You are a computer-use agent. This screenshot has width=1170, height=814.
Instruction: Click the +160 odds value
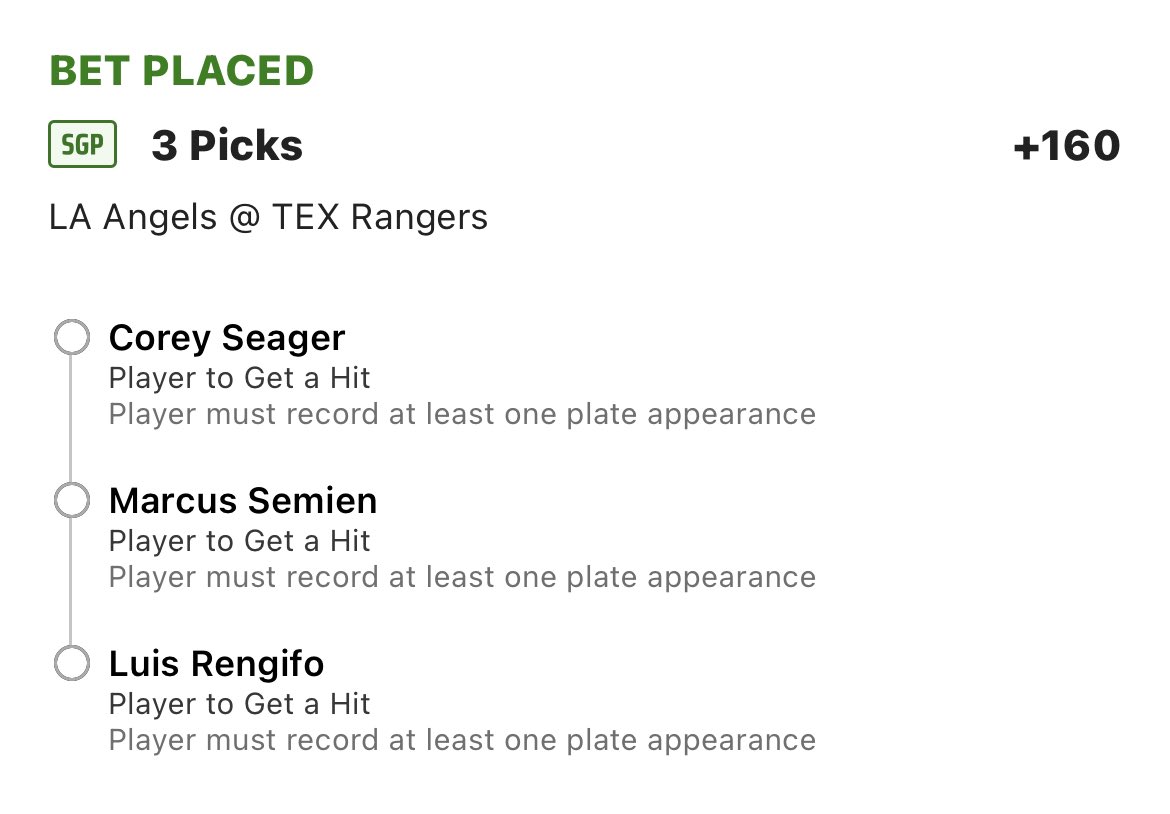click(1066, 145)
